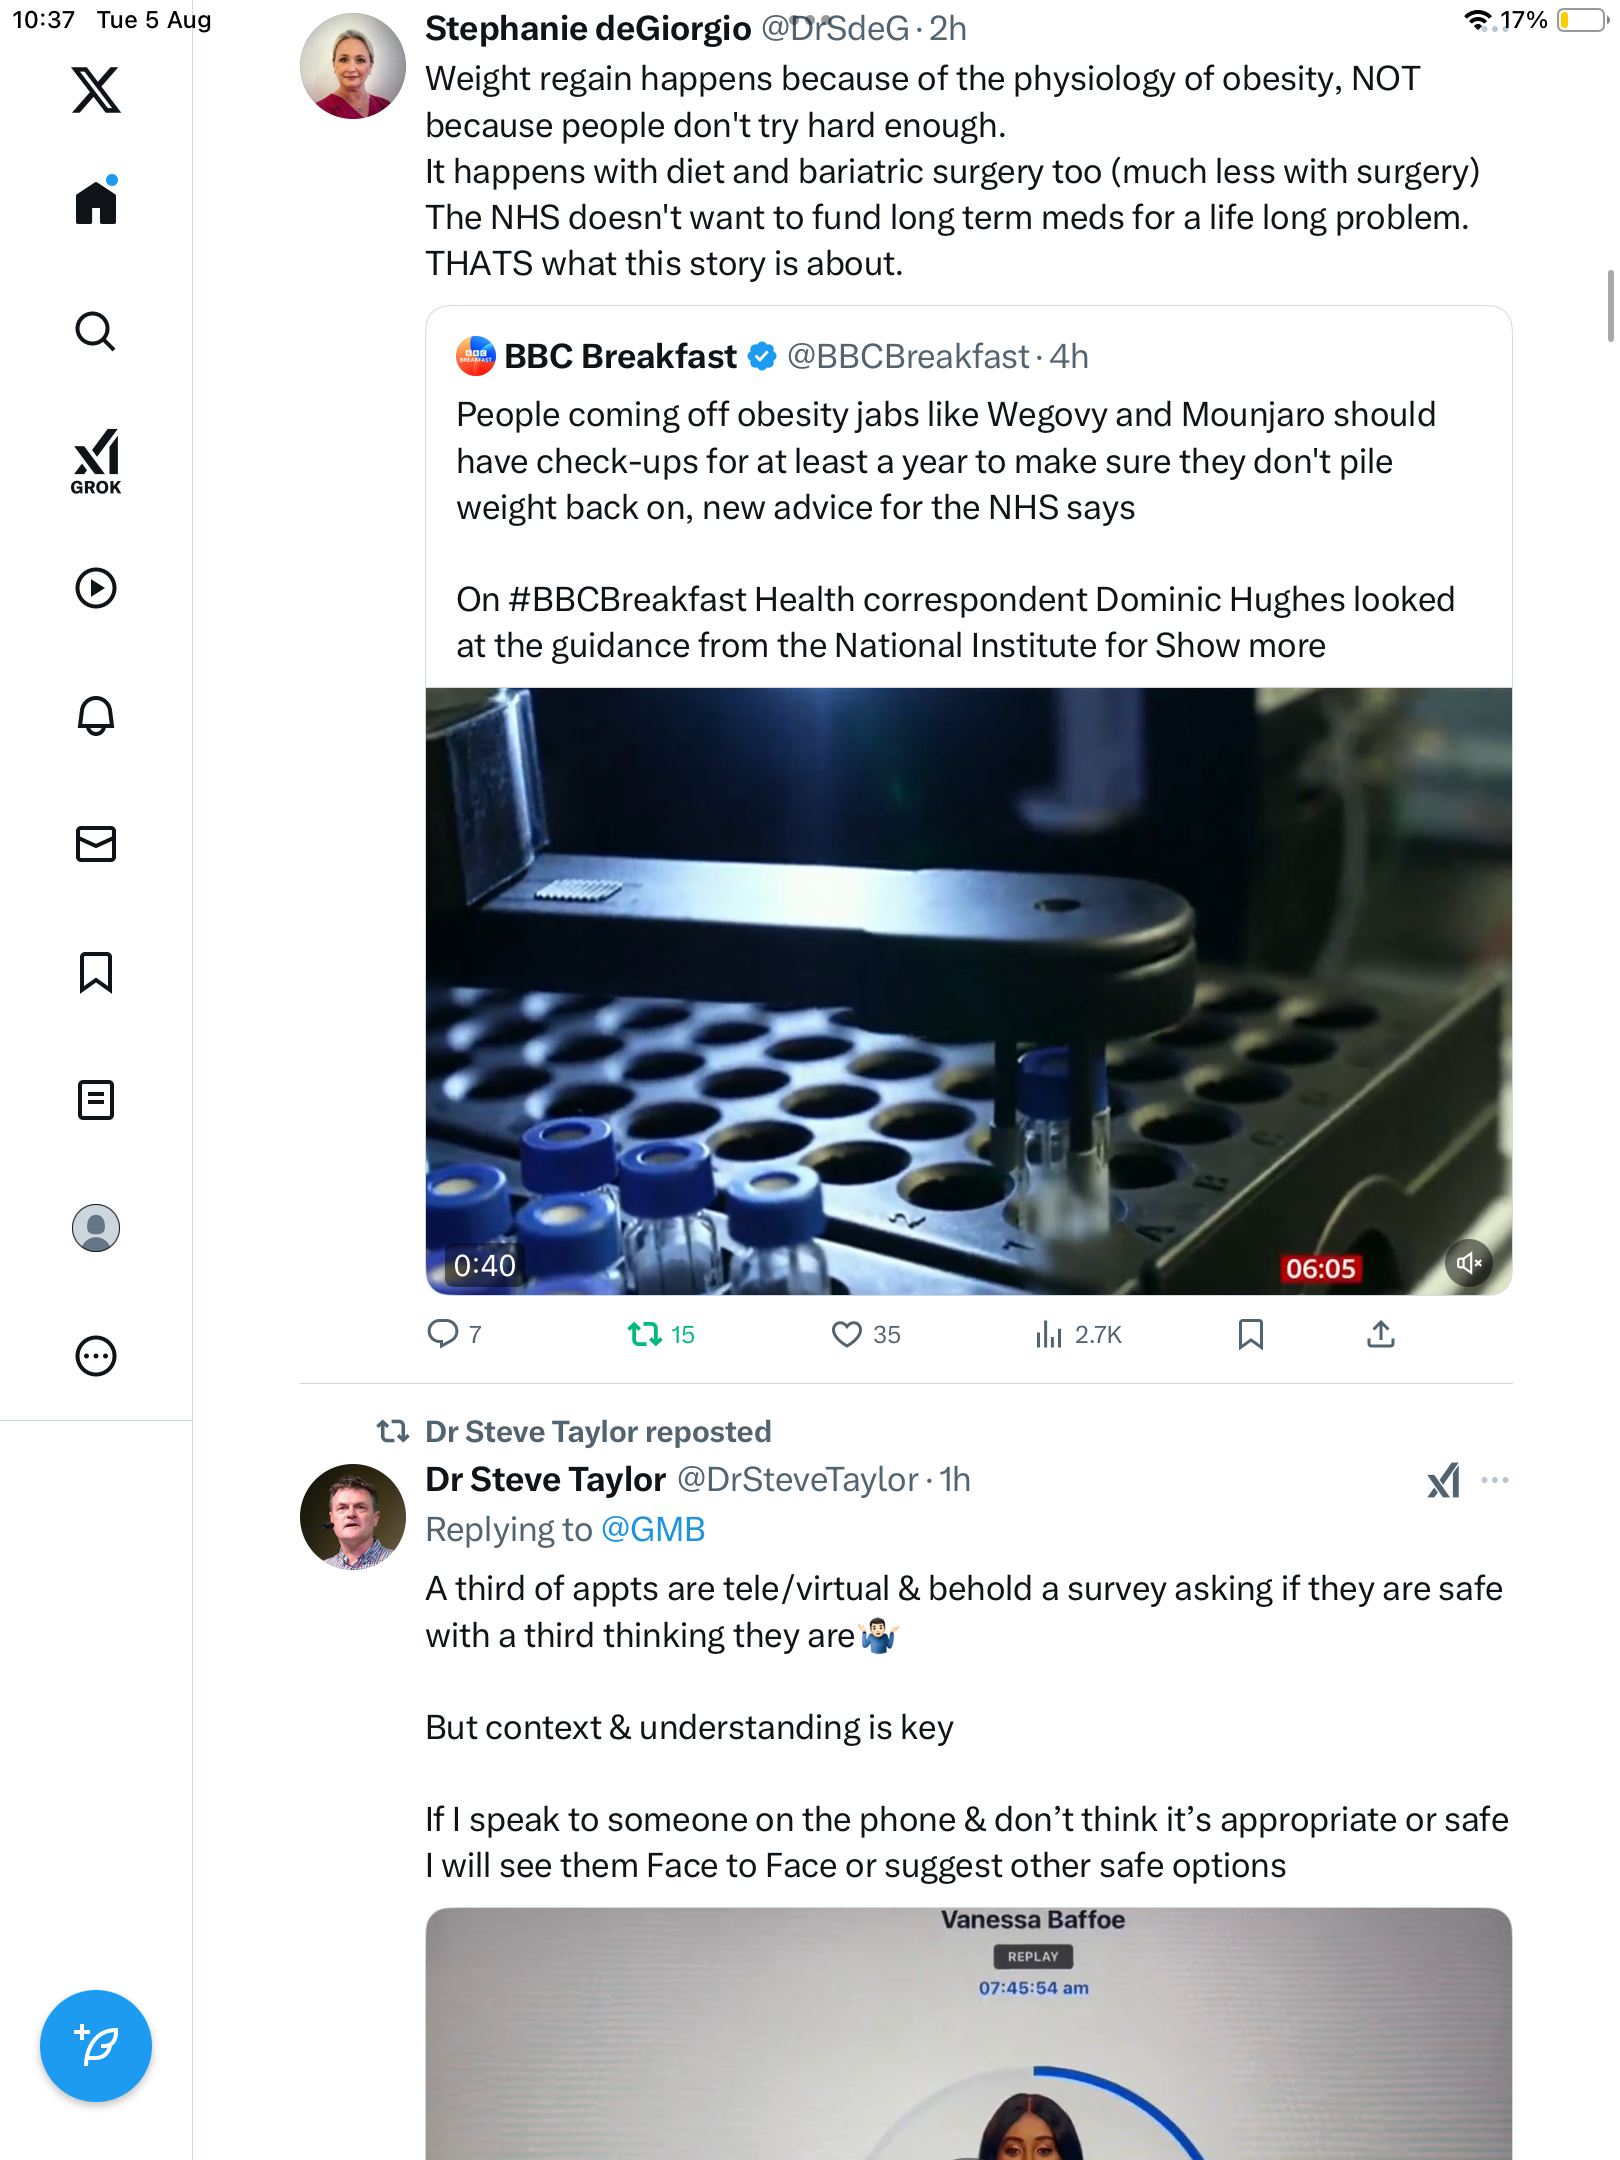Open Bookmarks in the sidebar

pyautogui.click(x=96, y=972)
